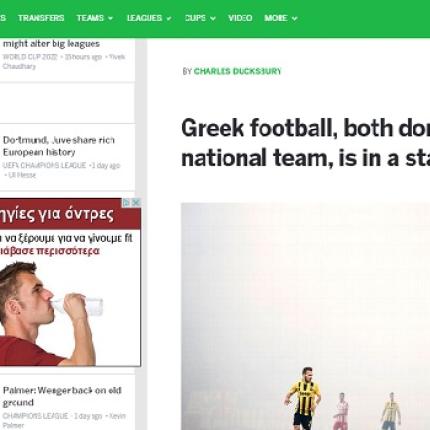Open the Palmer: Wenger back on old ground story
The image size is (430, 430).
[62, 396]
